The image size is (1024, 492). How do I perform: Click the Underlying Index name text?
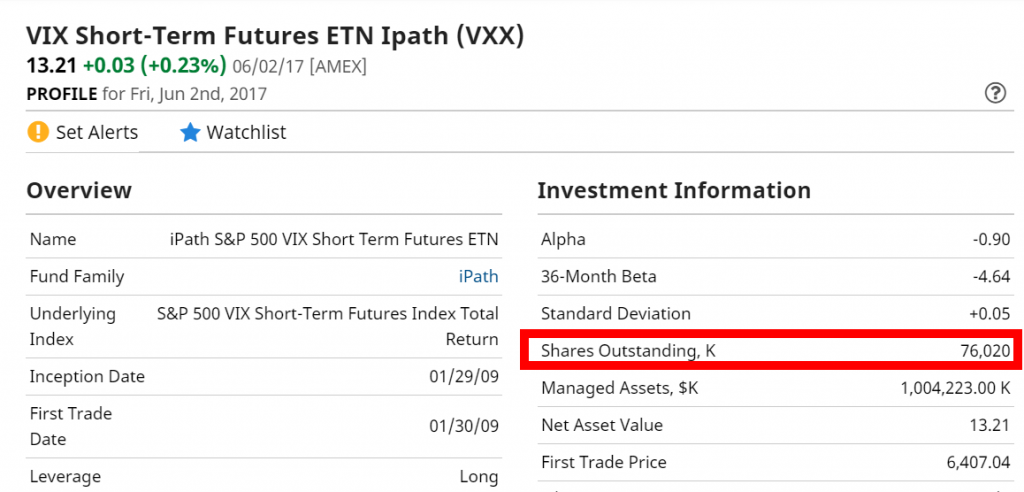(x=328, y=326)
